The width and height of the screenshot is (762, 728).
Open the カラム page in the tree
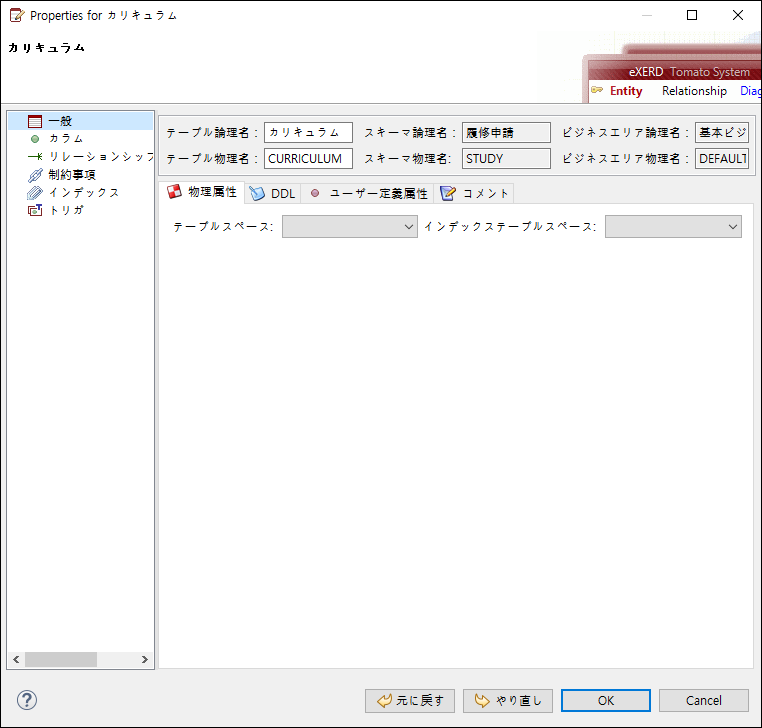point(66,139)
